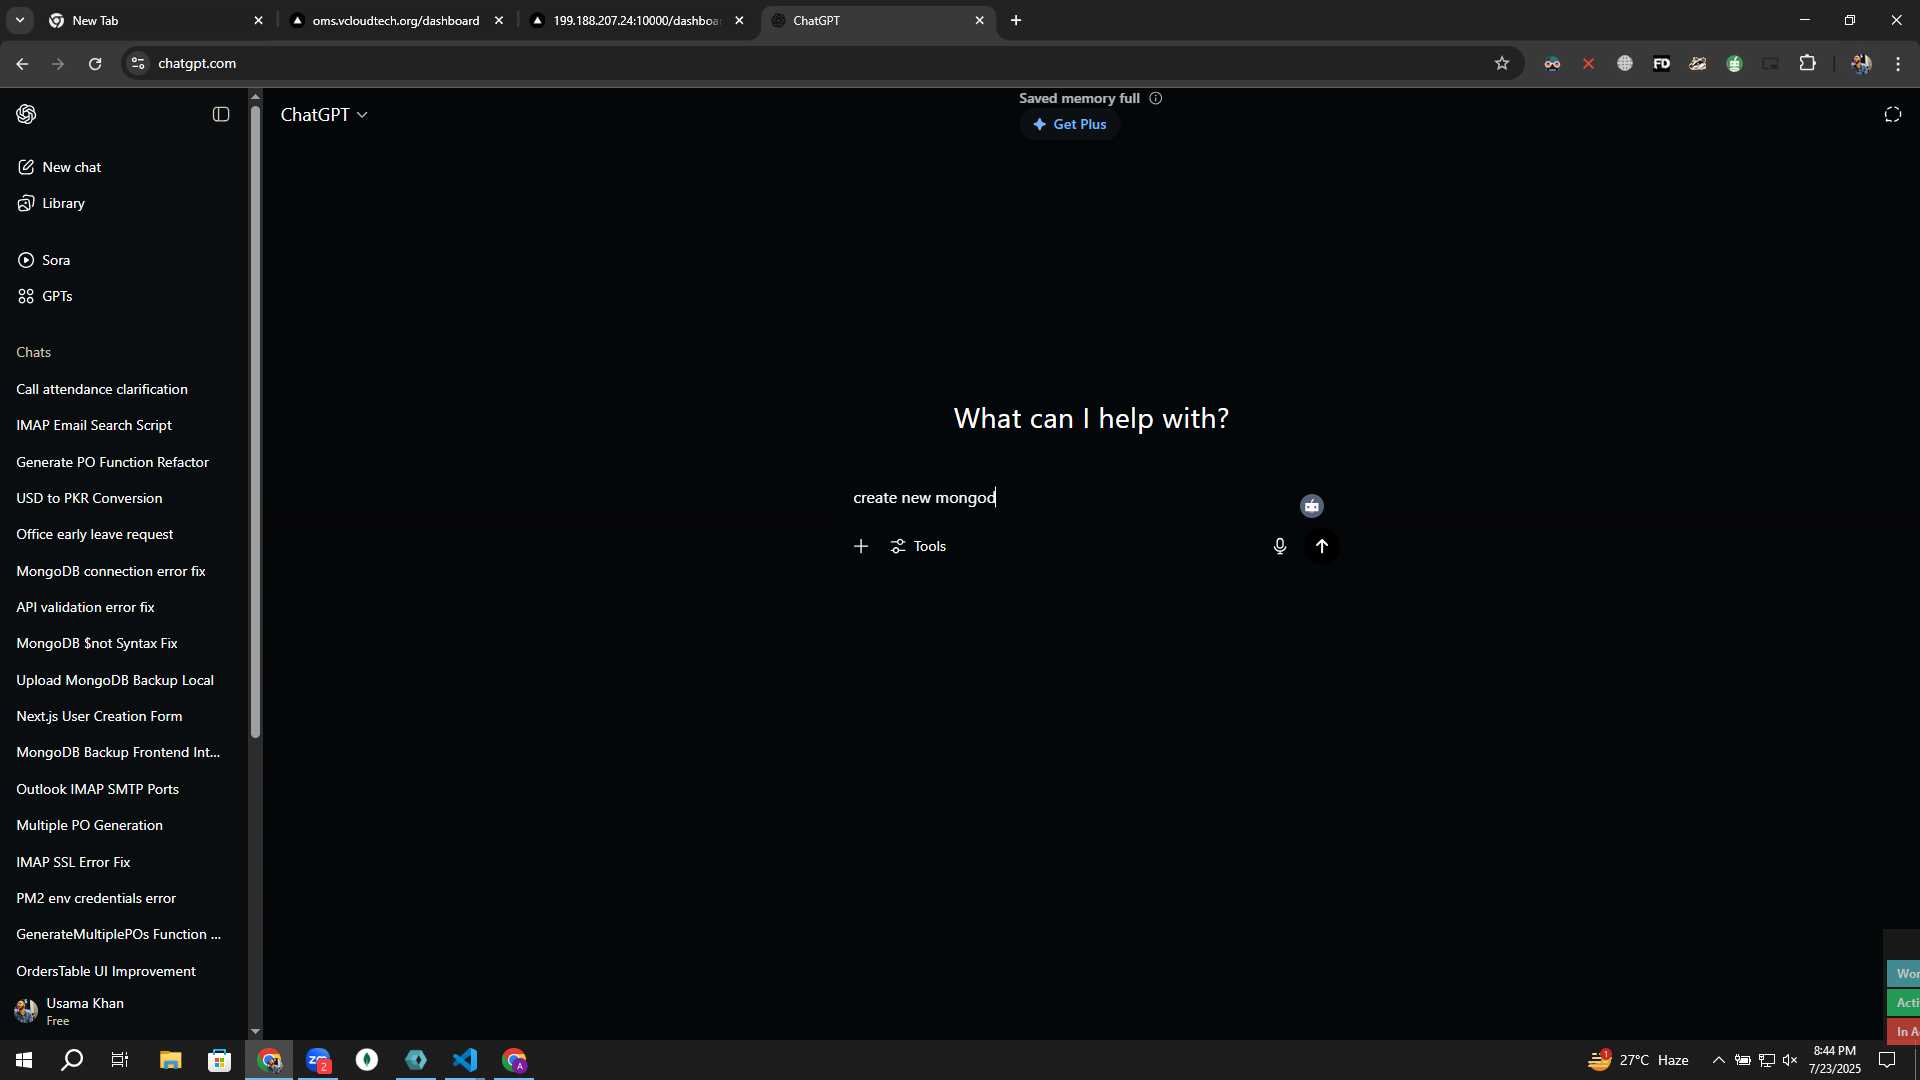1920x1080 pixels.
Task: Click the plus attach icon in composer
Action: pos(861,546)
